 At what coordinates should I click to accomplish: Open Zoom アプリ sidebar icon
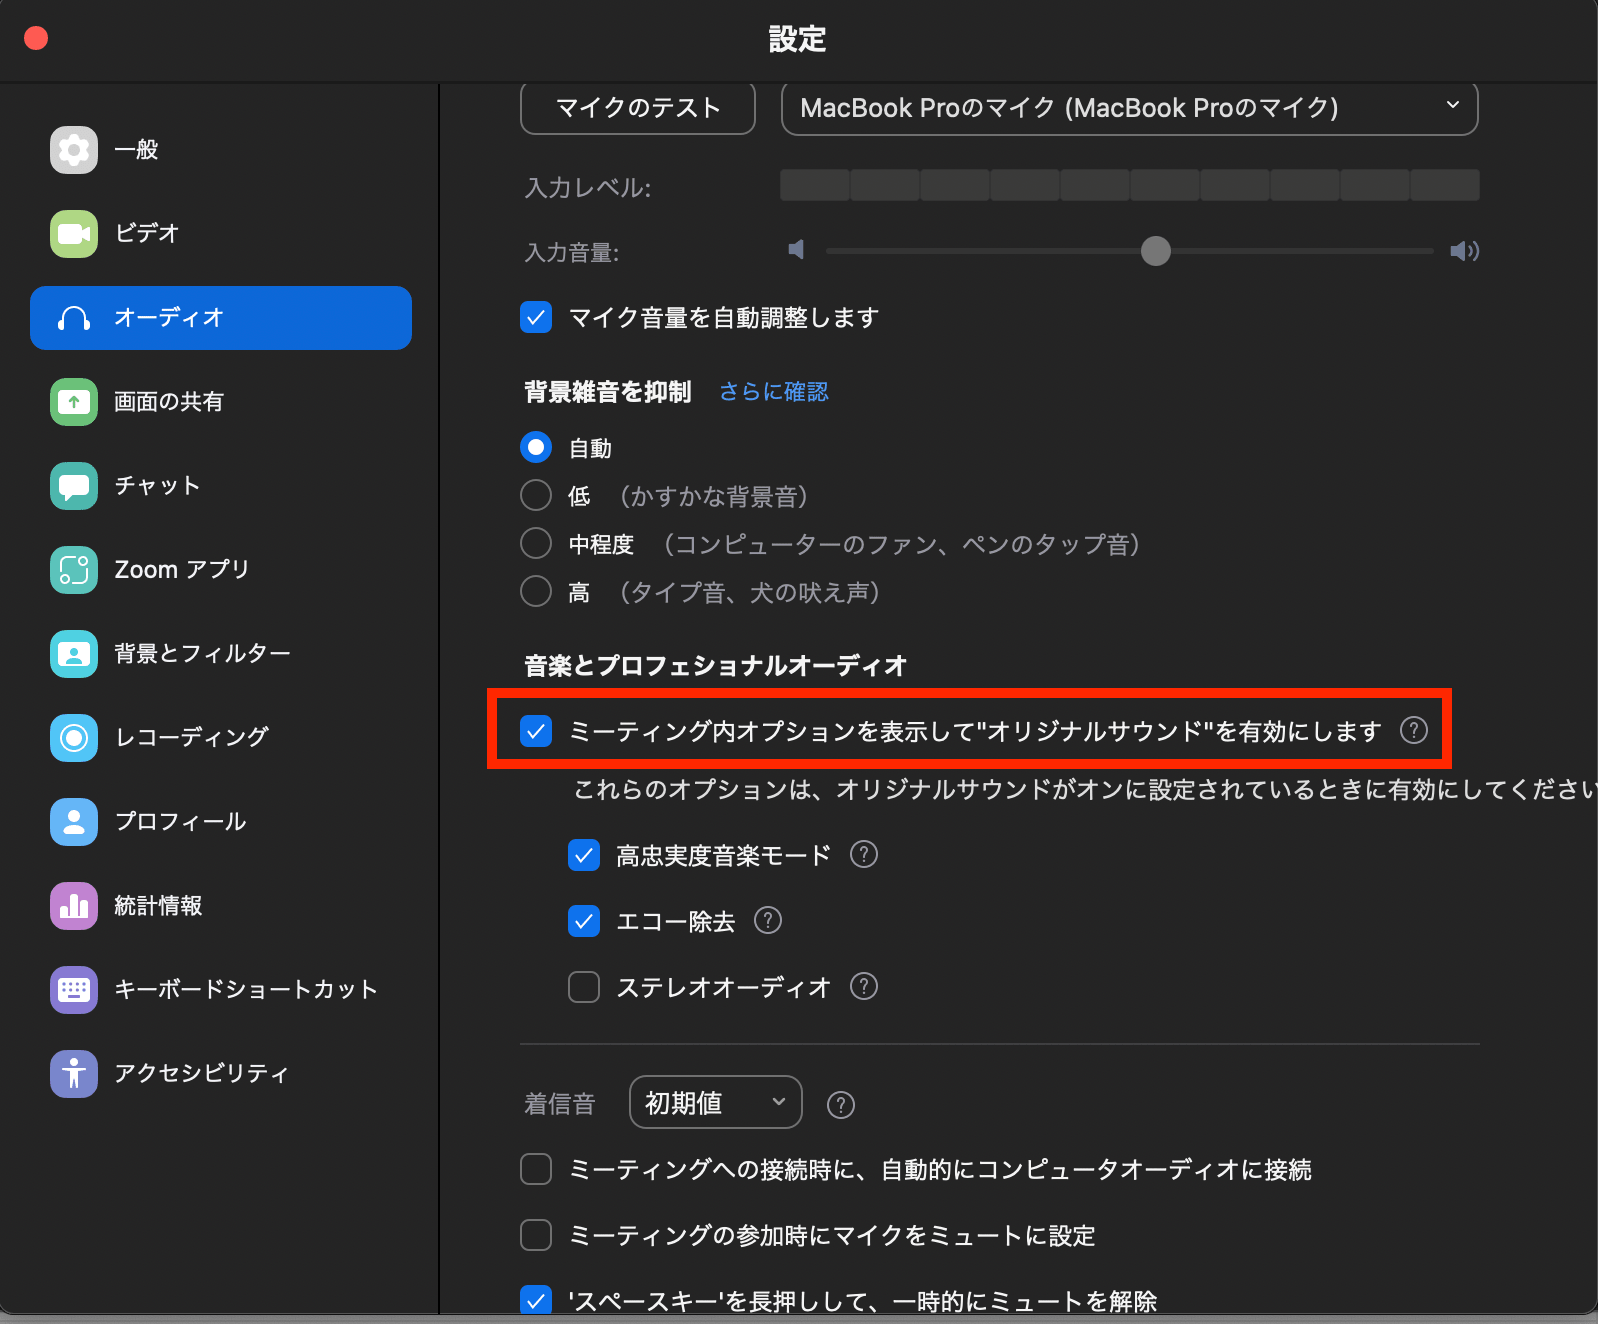[74, 570]
